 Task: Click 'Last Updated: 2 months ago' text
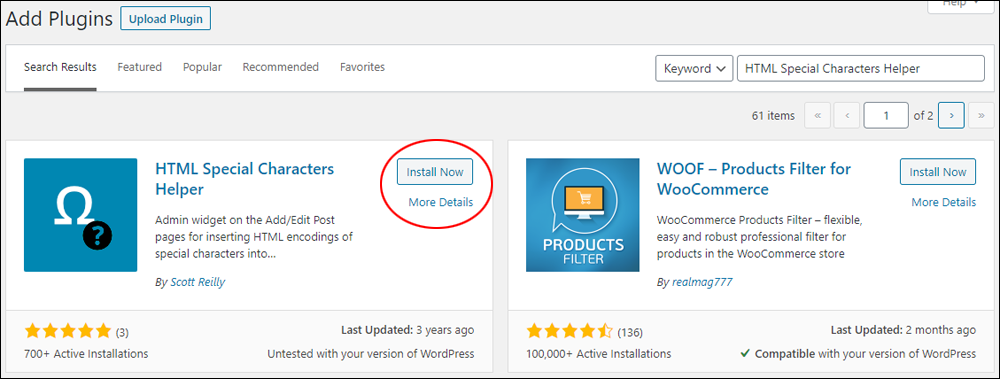[903, 331]
